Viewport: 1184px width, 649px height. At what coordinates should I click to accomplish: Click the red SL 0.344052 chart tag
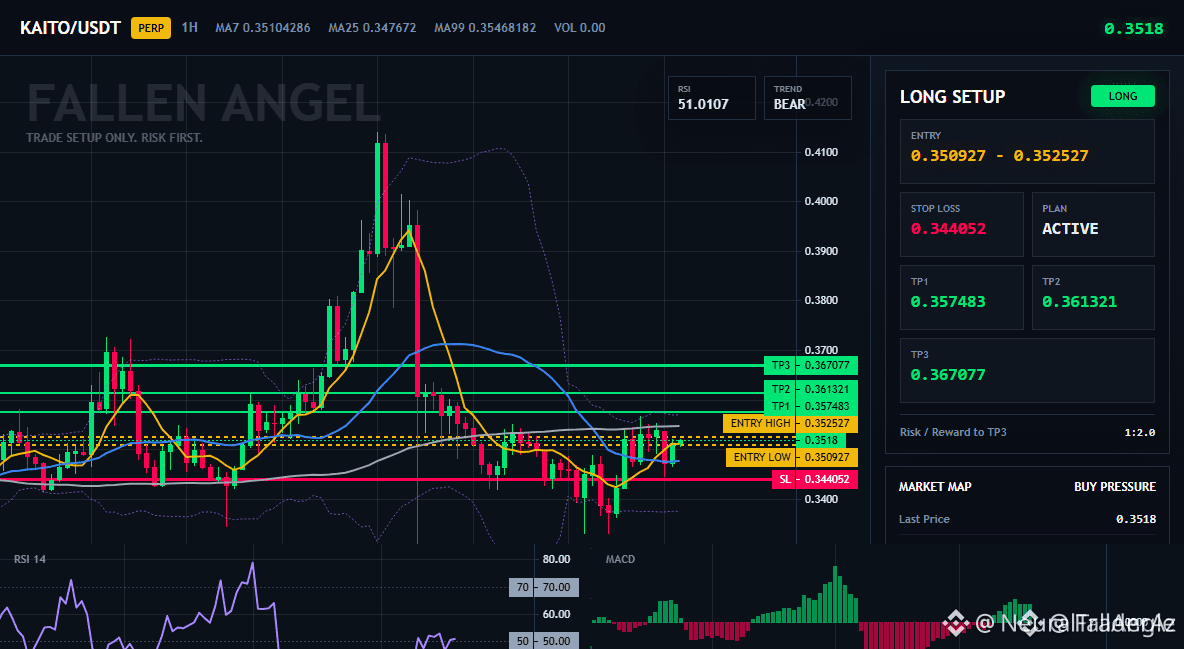[x=815, y=479]
